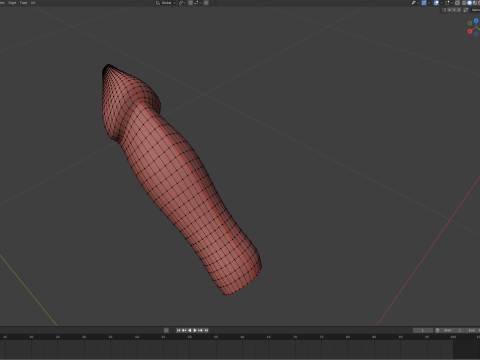This screenshot has width=480, height=360.
Task: Open the pivot point dropdown
Action: click(x=182, y=3)
